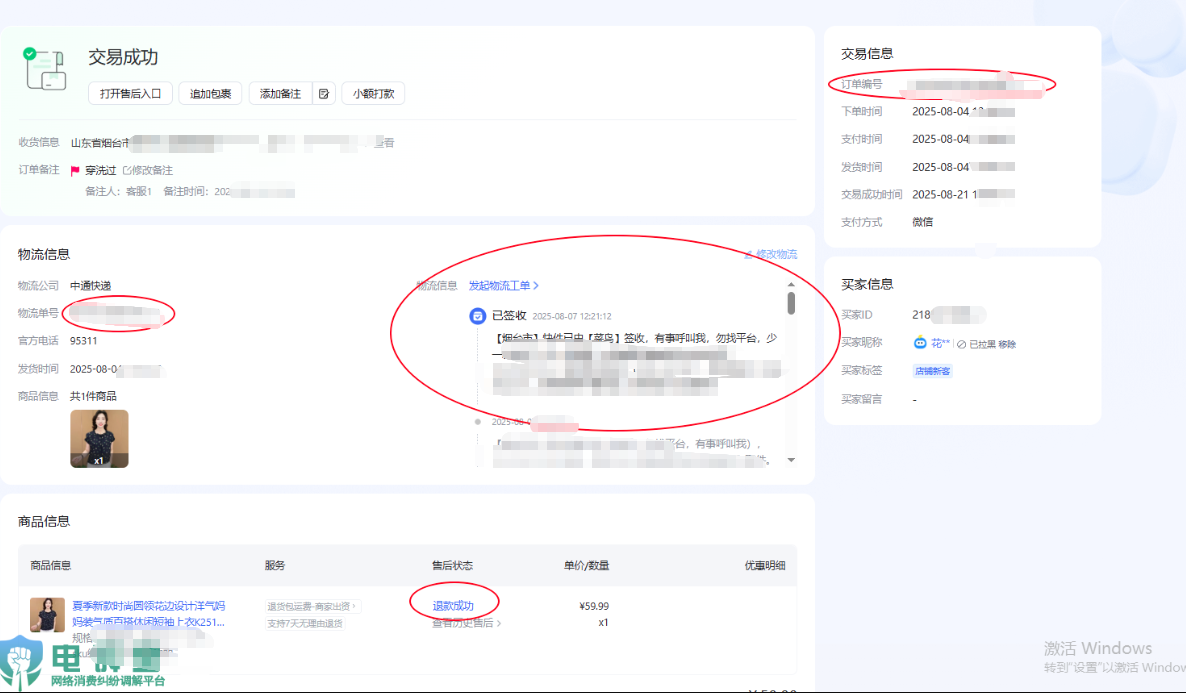Open 查看历史售后 history link

[466, 623]
